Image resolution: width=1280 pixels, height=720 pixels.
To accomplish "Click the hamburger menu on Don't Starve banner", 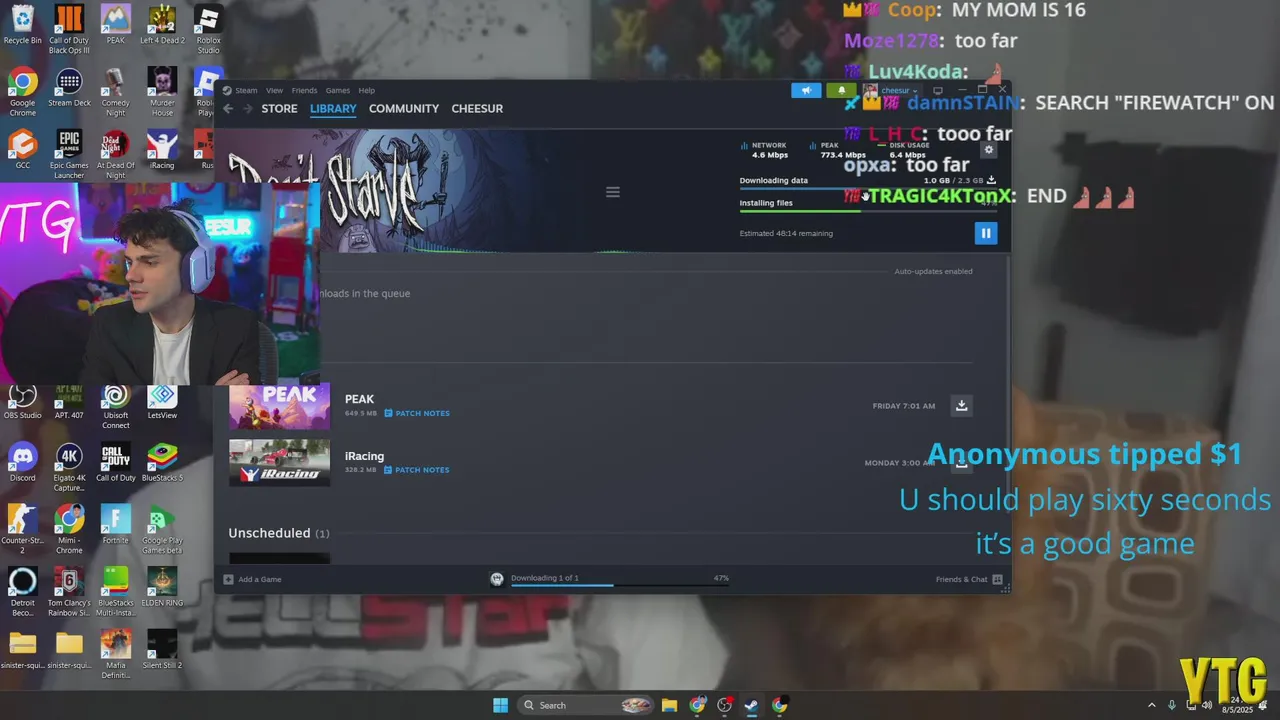I will [613, 192].
